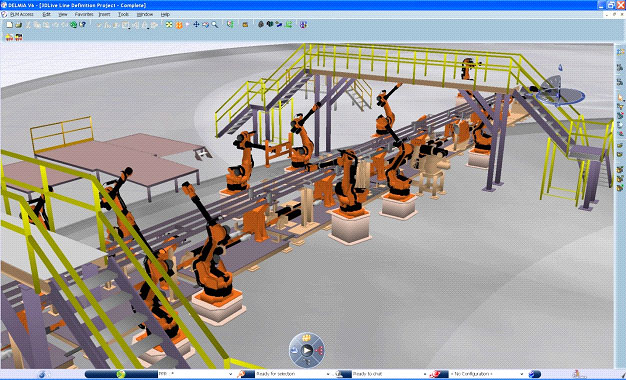Click the Open folder icon in toolbar
Viewport: 626px width, 380px height.
(x=18, y=25)
